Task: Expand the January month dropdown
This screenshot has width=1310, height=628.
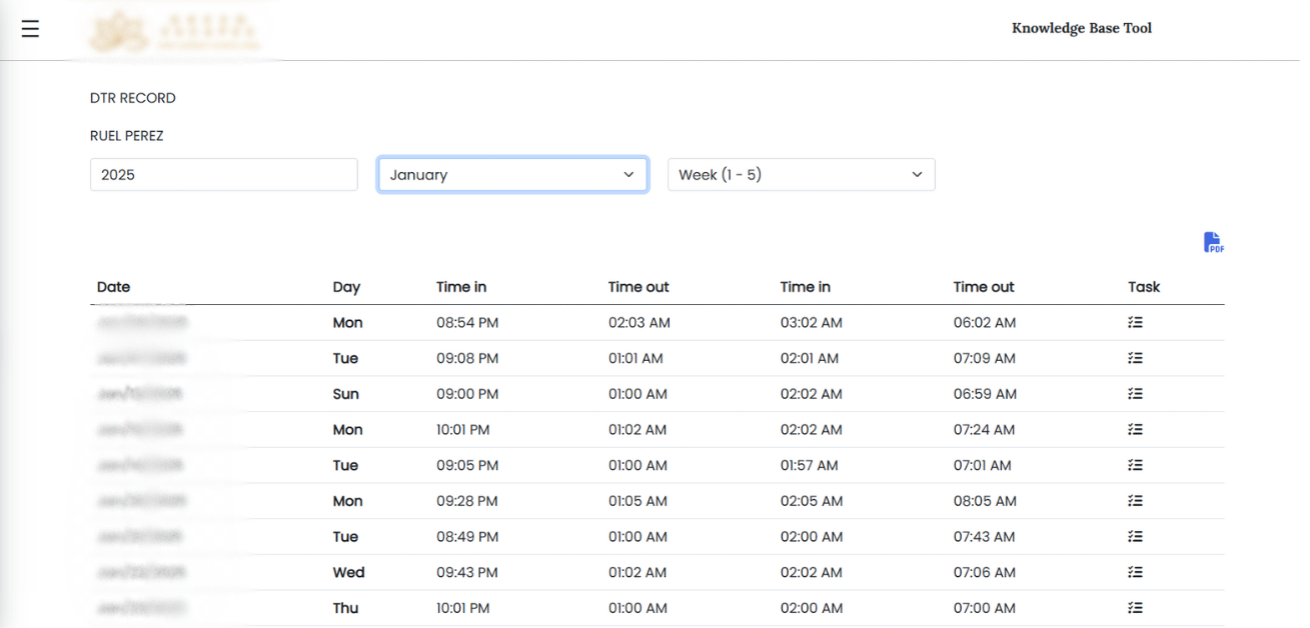Action: pyautogui.click(x=512, y=175)
